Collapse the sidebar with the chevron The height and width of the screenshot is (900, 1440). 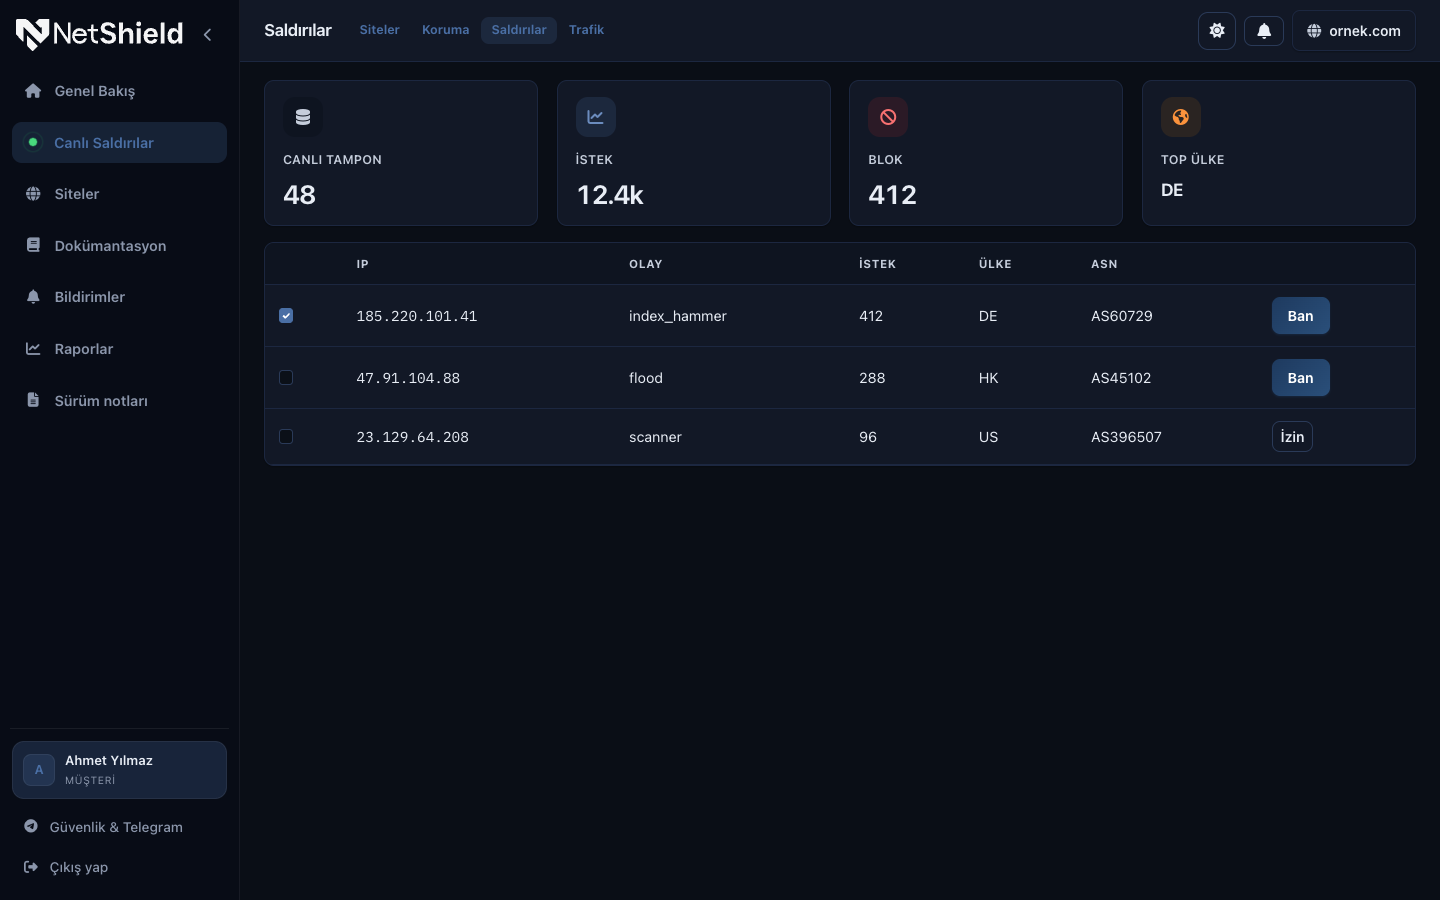pos(207,34)
